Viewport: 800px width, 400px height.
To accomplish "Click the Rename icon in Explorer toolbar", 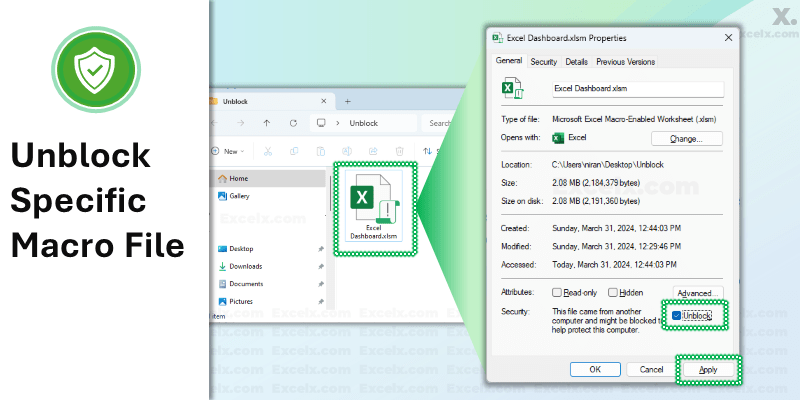I will click(x=347, y=151).
